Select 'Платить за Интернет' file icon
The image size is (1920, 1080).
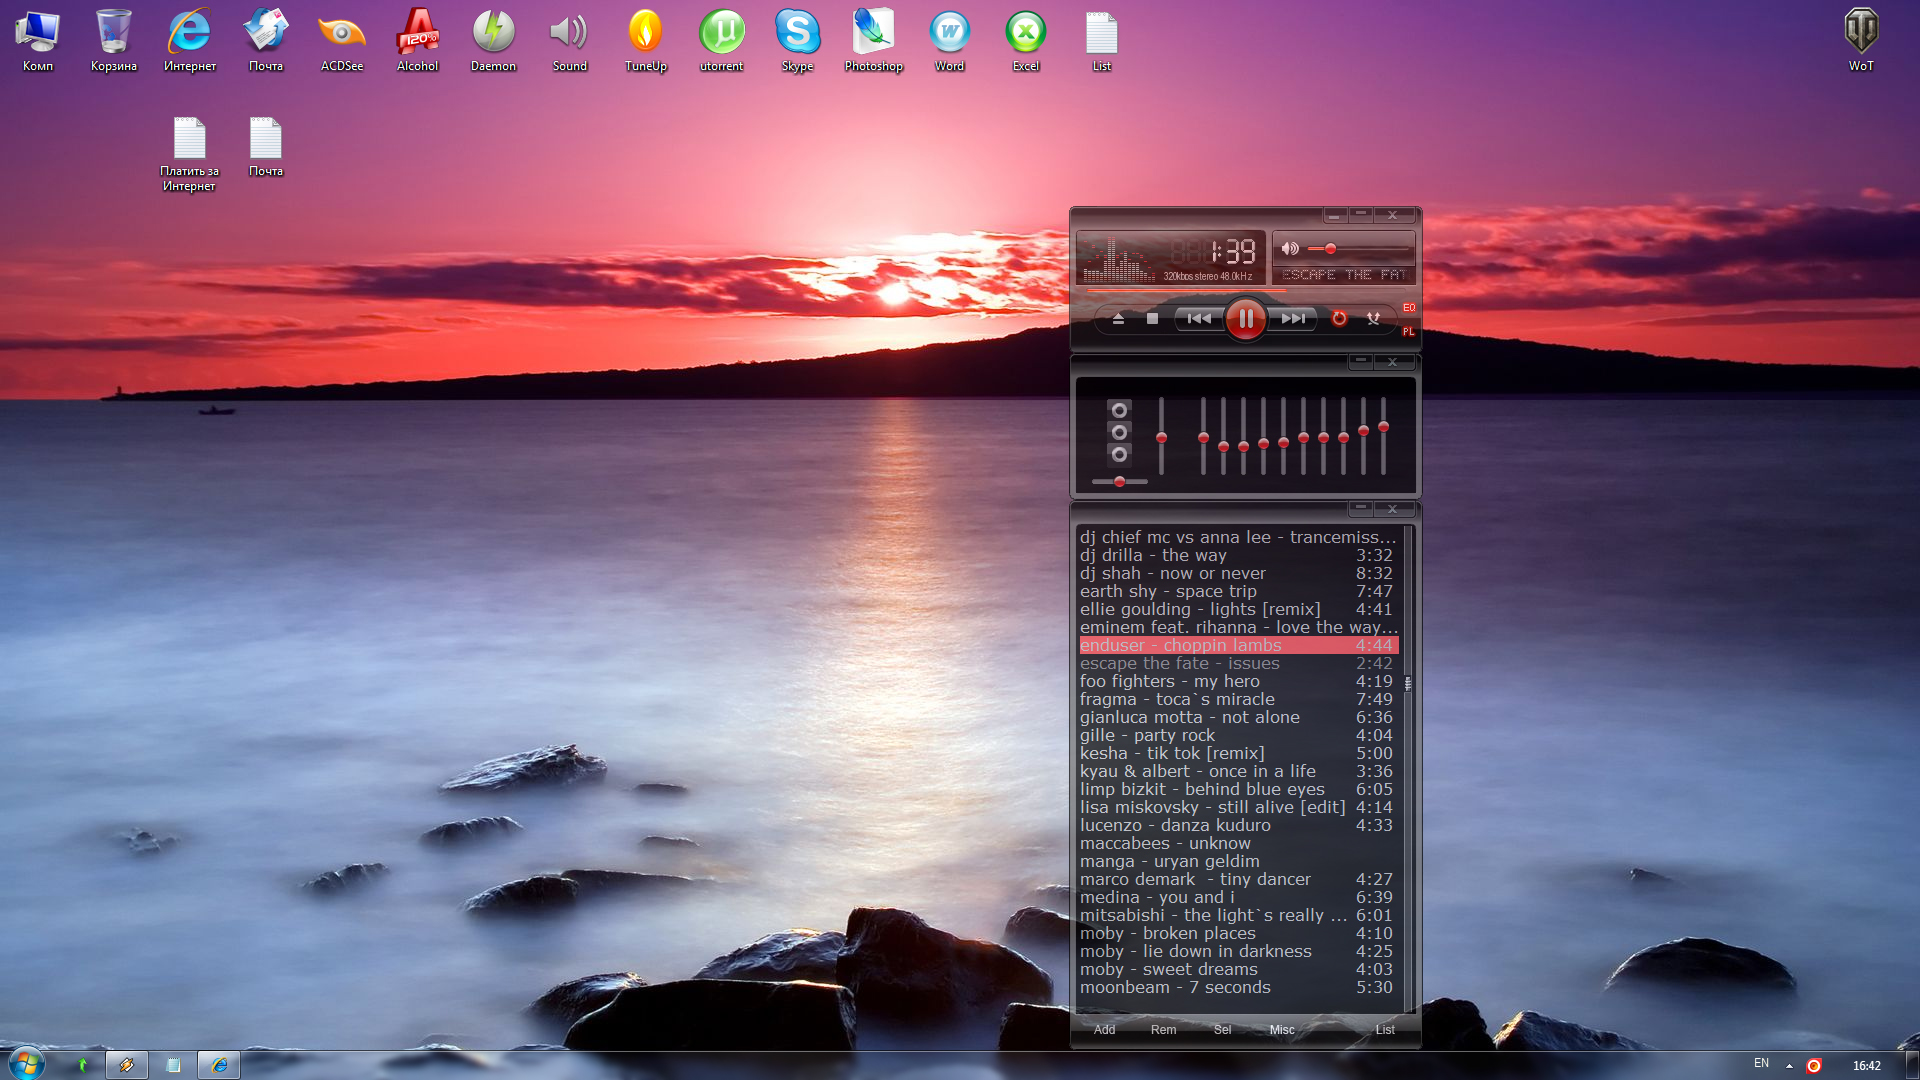189,154
